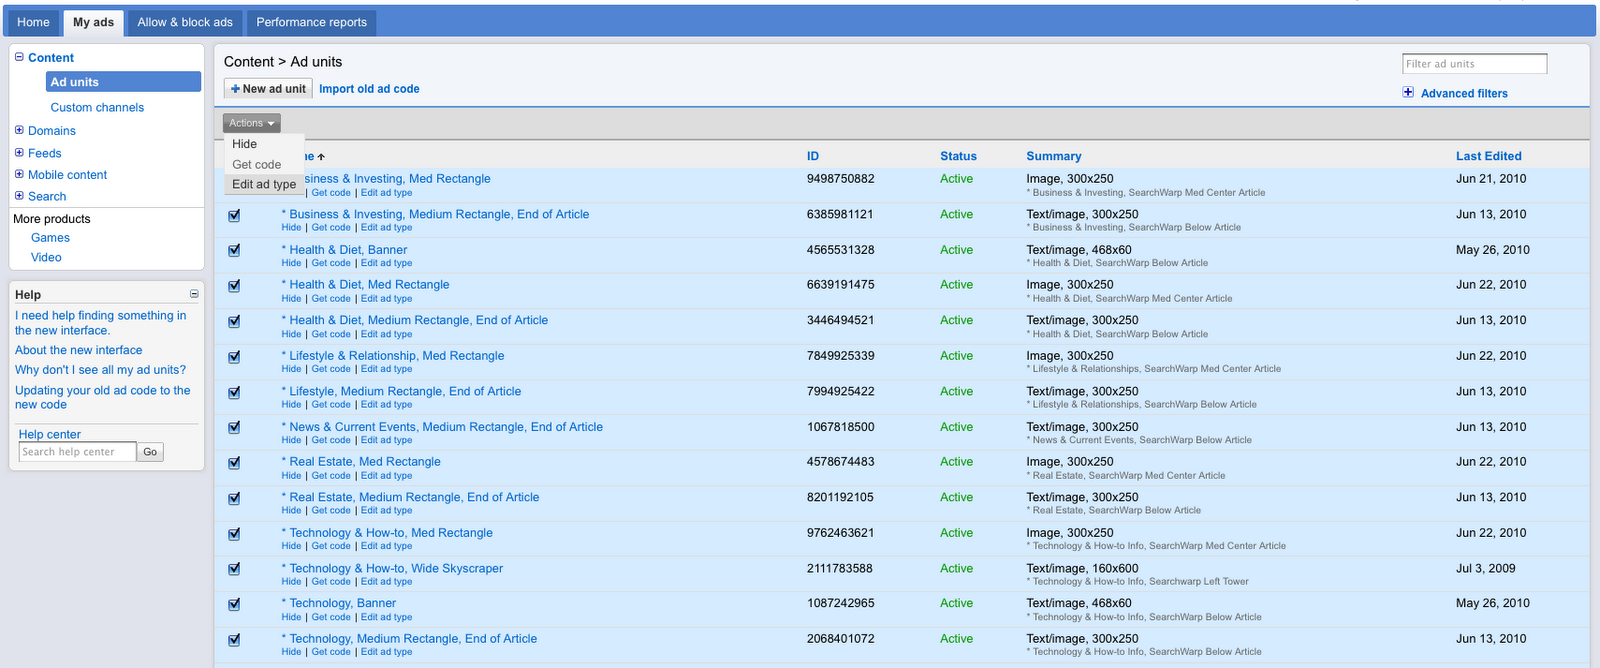Open 'Updating your old ad code' link

[102, 397]
